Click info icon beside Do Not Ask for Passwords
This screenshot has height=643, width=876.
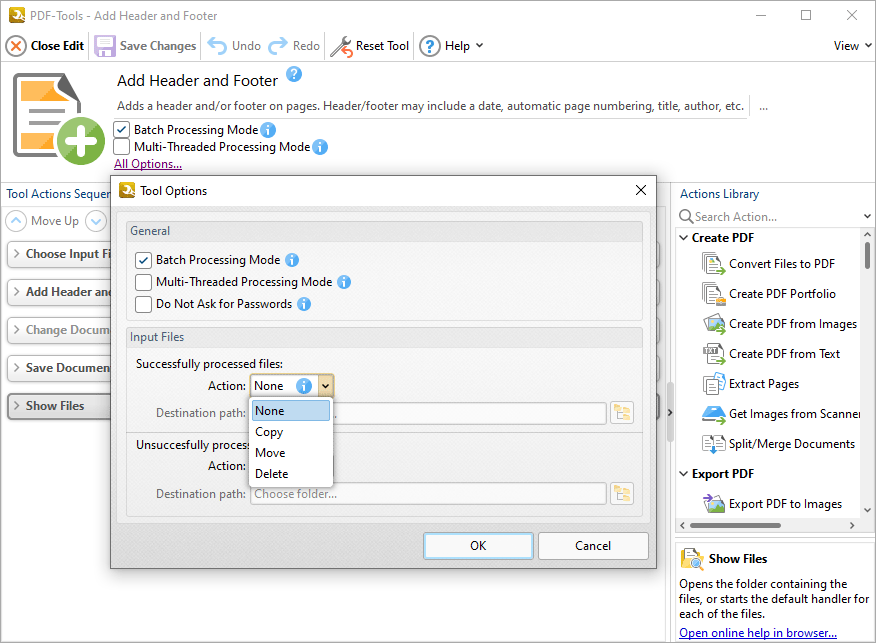pyautogui.click(x=304, y=304)
